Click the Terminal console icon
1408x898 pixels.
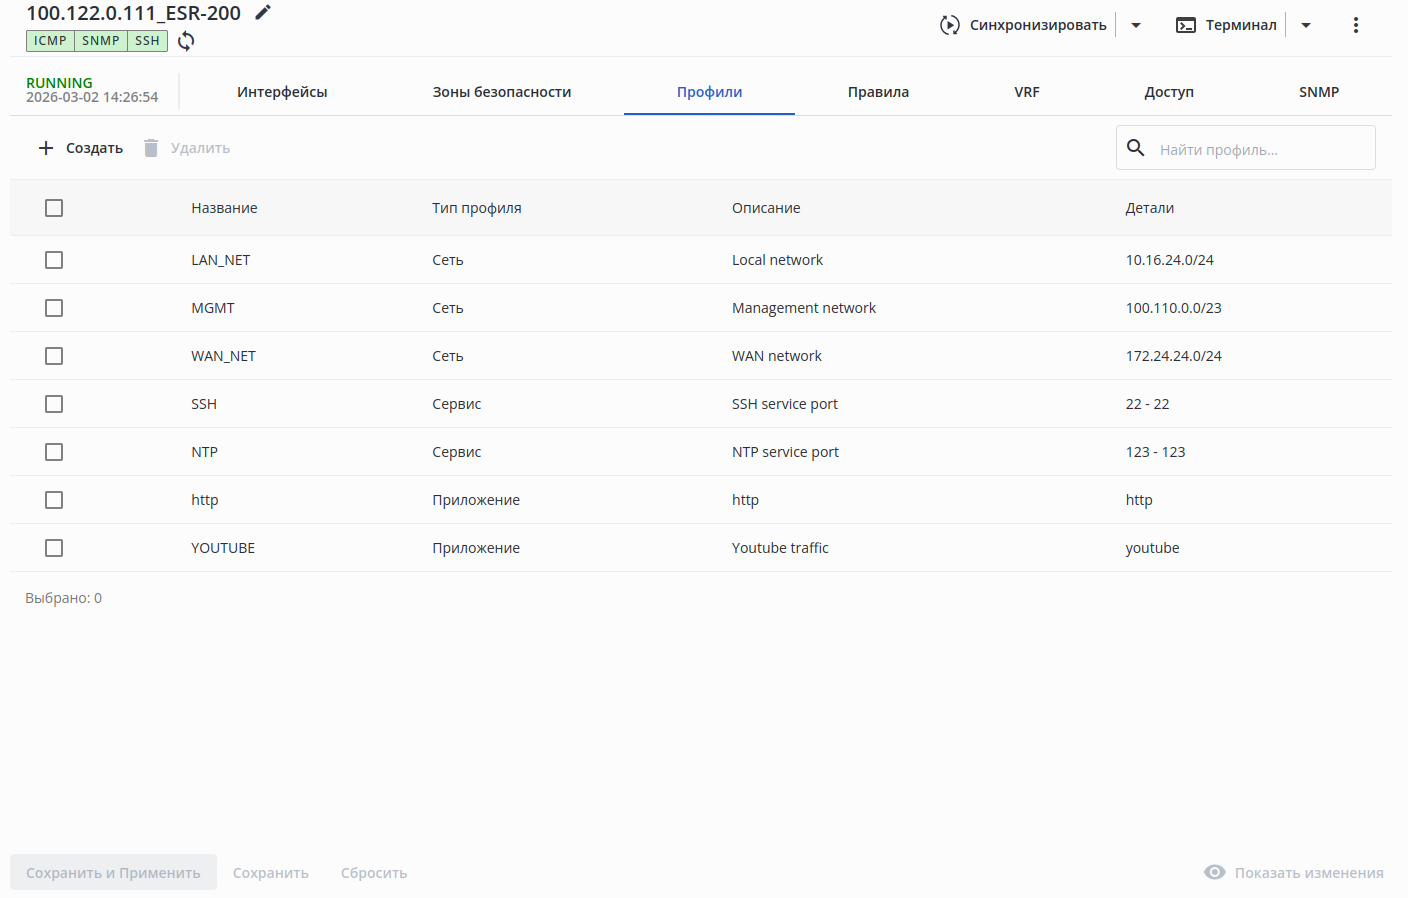pos(1186,25)
